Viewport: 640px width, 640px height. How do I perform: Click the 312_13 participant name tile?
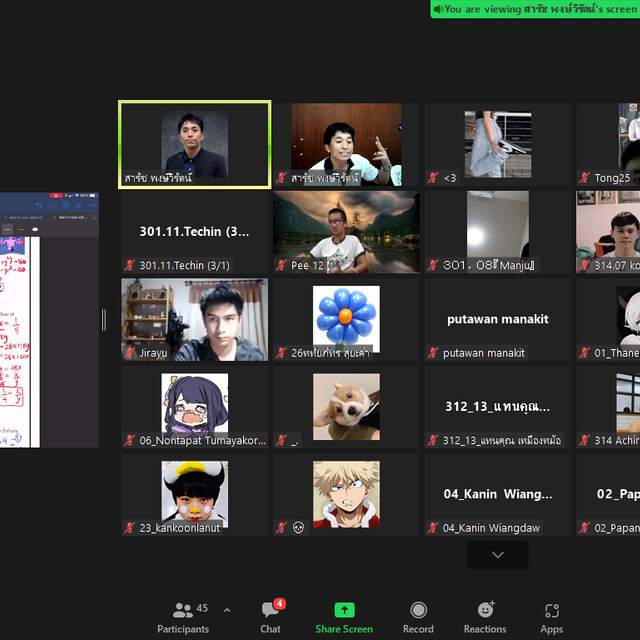tap(497, 407)
